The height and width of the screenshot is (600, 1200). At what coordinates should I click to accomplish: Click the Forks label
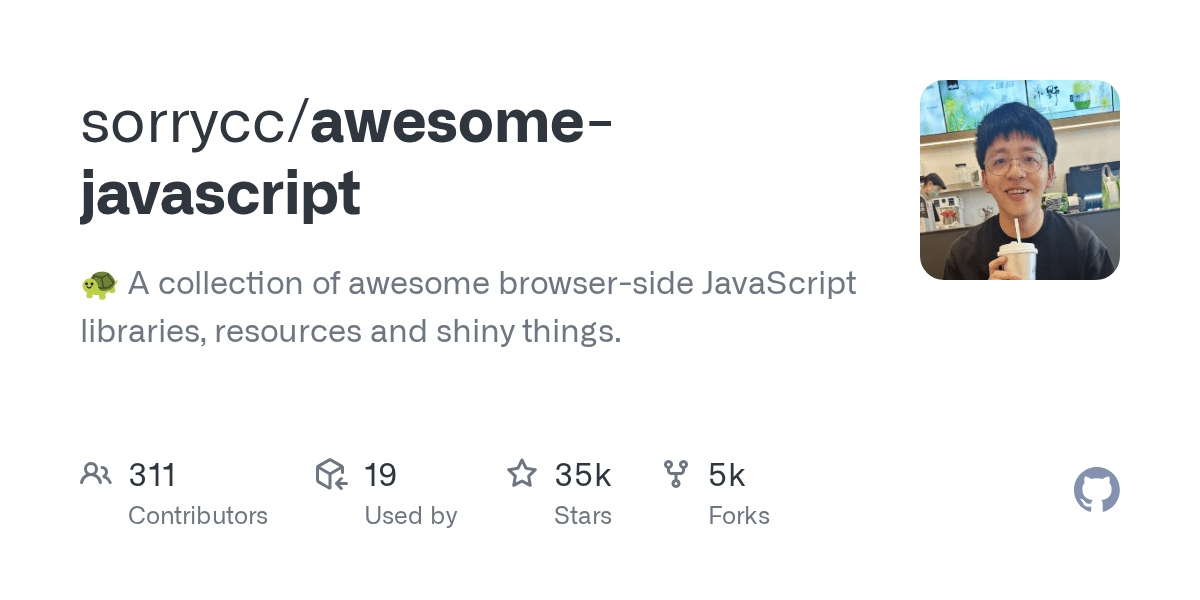click(738, 516)
